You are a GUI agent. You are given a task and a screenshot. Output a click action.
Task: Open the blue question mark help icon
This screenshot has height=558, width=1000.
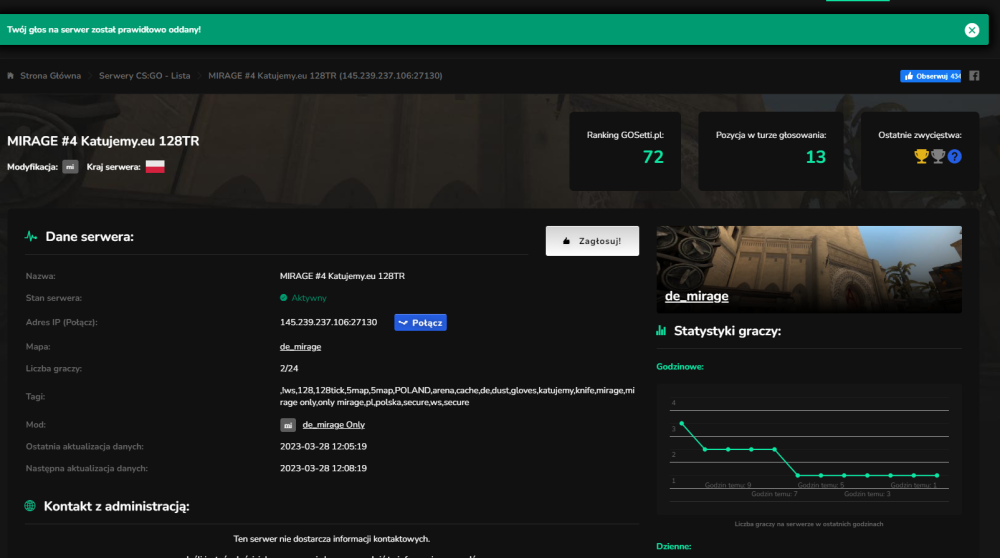click(x=954, y=156)
